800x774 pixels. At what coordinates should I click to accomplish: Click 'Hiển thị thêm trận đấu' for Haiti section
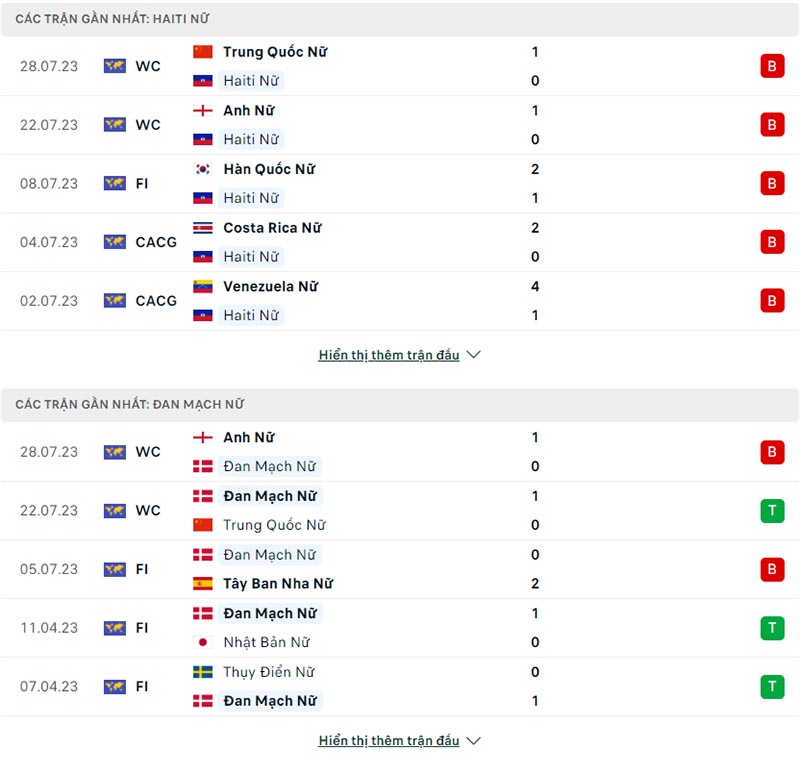[x=389, y=355]
